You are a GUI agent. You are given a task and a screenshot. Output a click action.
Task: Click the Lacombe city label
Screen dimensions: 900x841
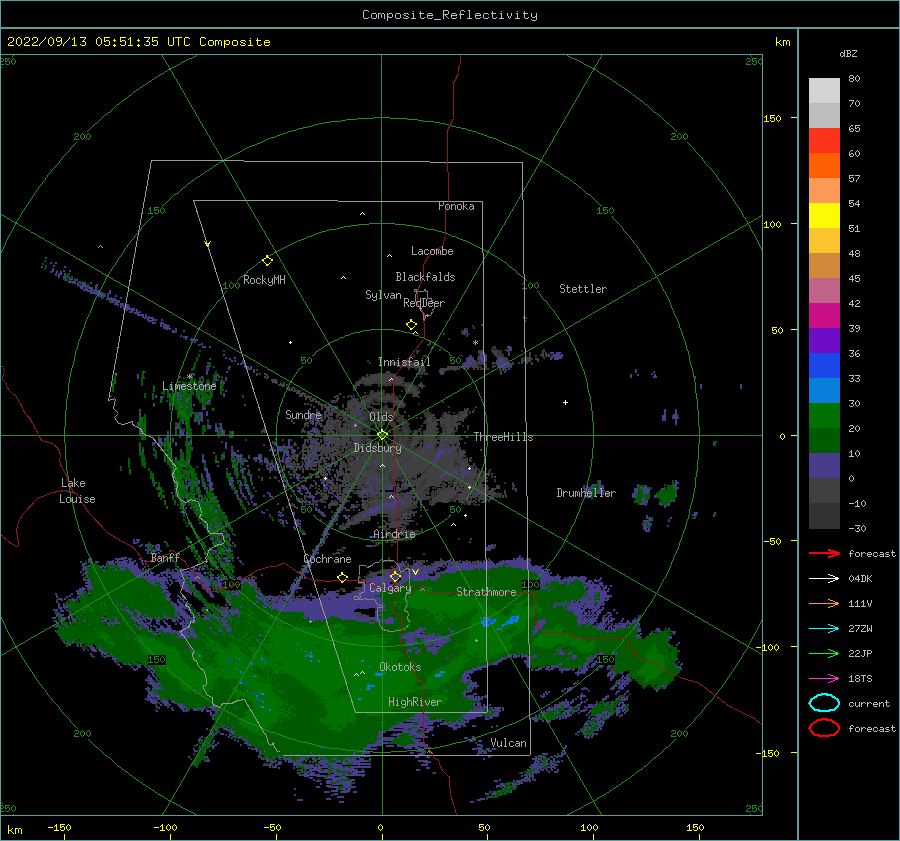[x=432, y=251]
